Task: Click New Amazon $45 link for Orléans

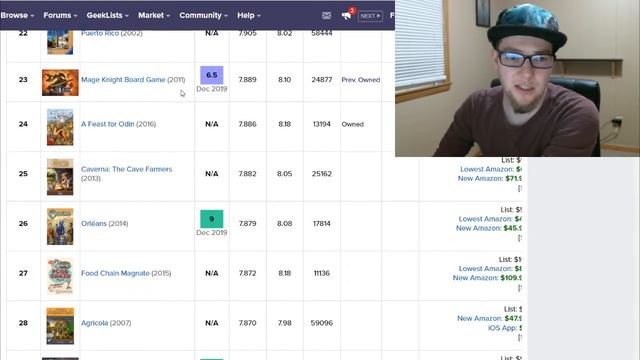Action: tap(489, 228)
